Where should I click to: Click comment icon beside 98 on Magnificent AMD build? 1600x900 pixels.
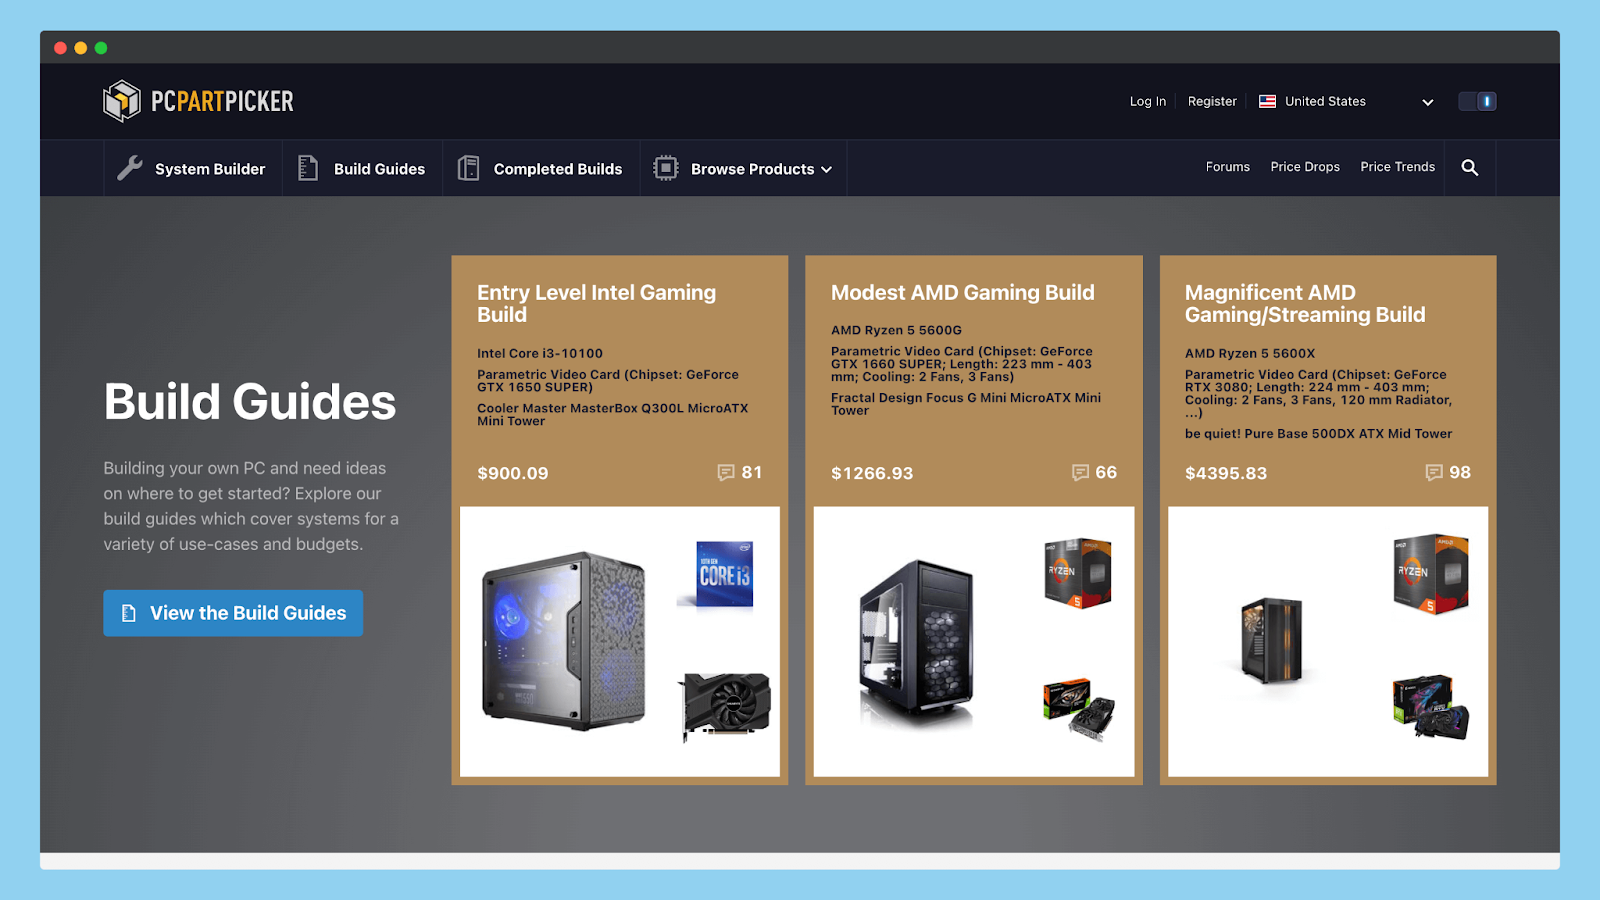(1434, 473)
